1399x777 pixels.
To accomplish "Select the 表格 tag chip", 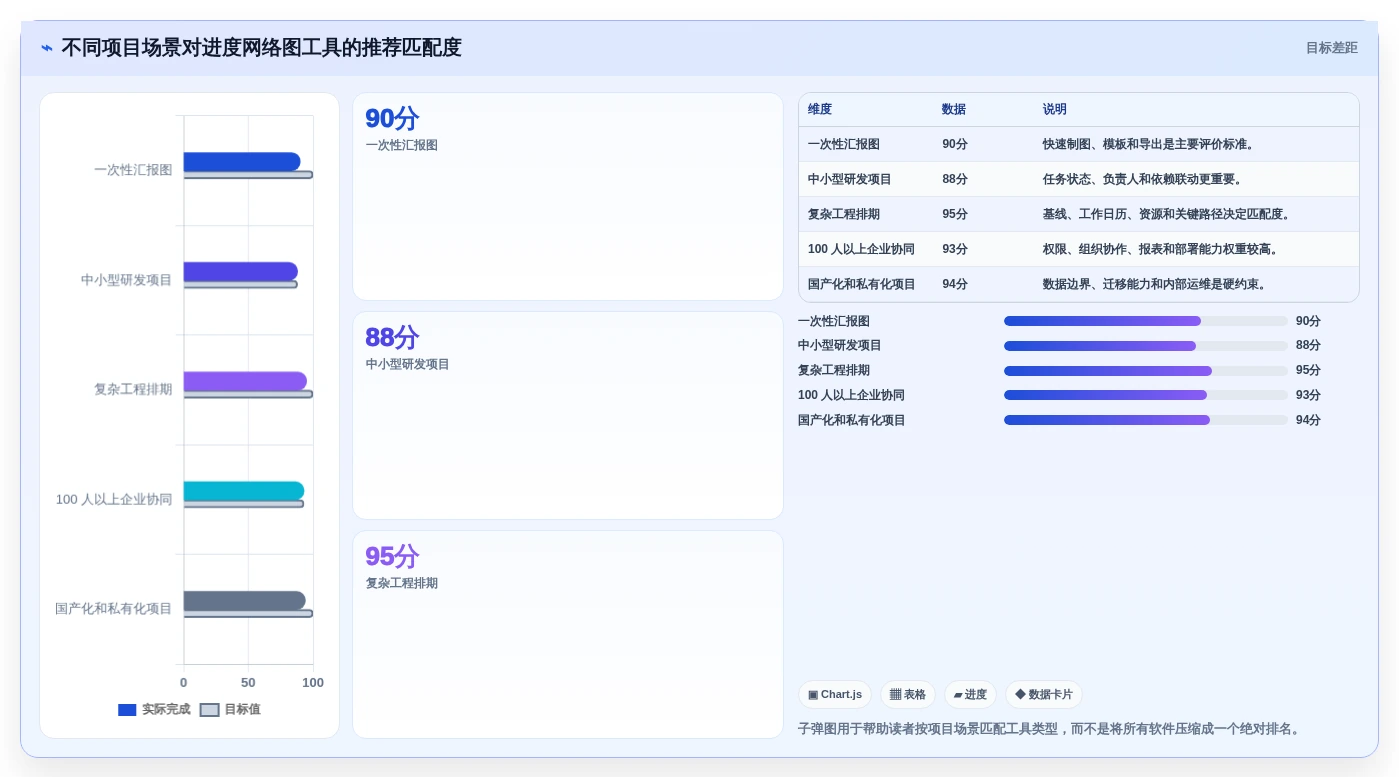I will coord(908,694).
